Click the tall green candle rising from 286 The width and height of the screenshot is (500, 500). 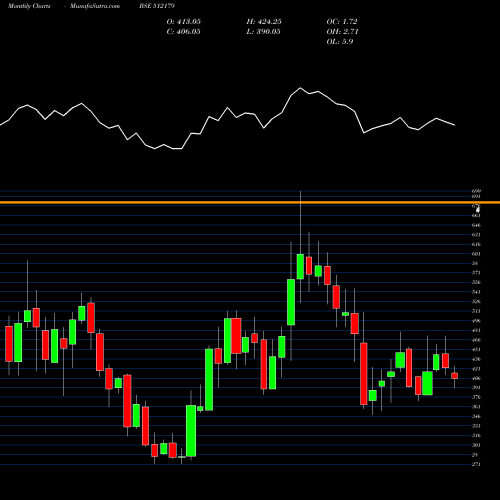coord(191,431)
